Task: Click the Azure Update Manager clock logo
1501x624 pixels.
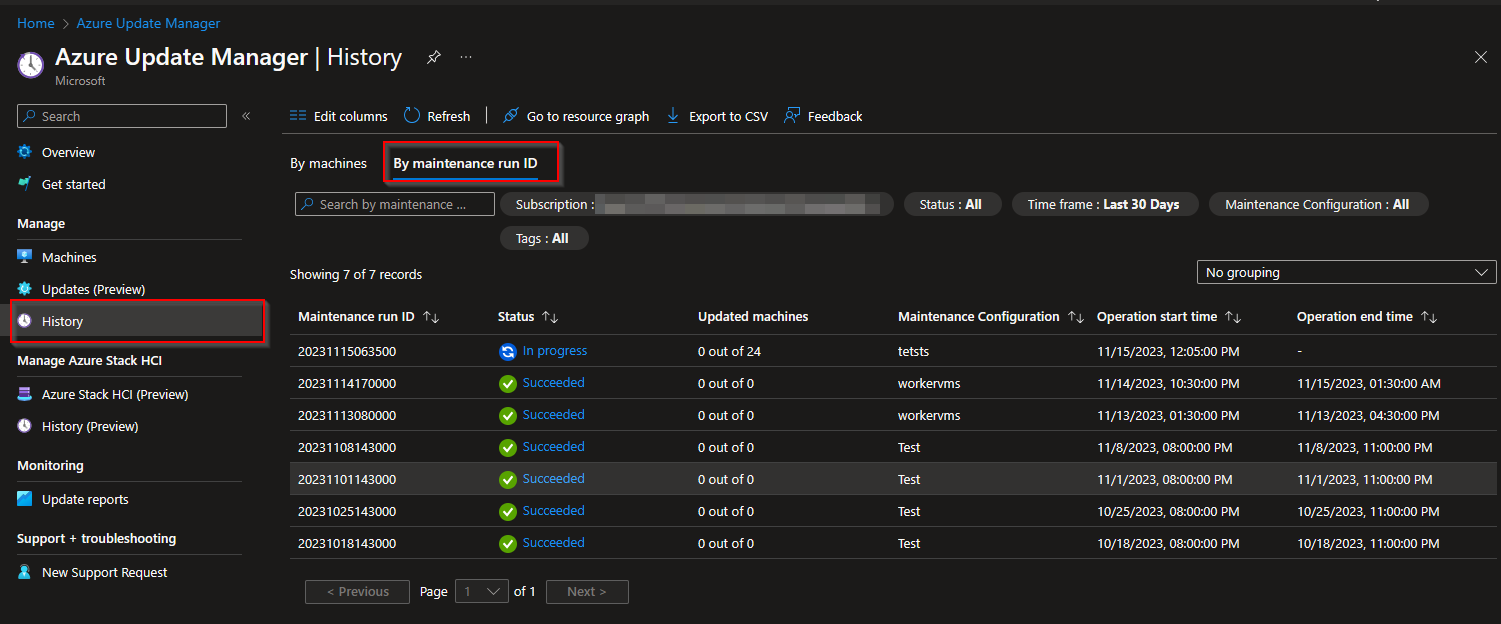Action: click(31, 65)
